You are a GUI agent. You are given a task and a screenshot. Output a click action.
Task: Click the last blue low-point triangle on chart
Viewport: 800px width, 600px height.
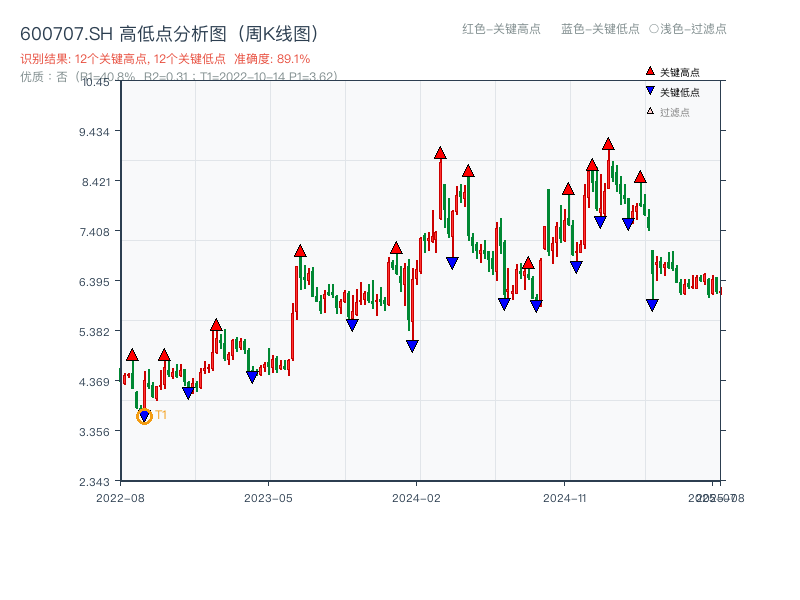(652, 305)
